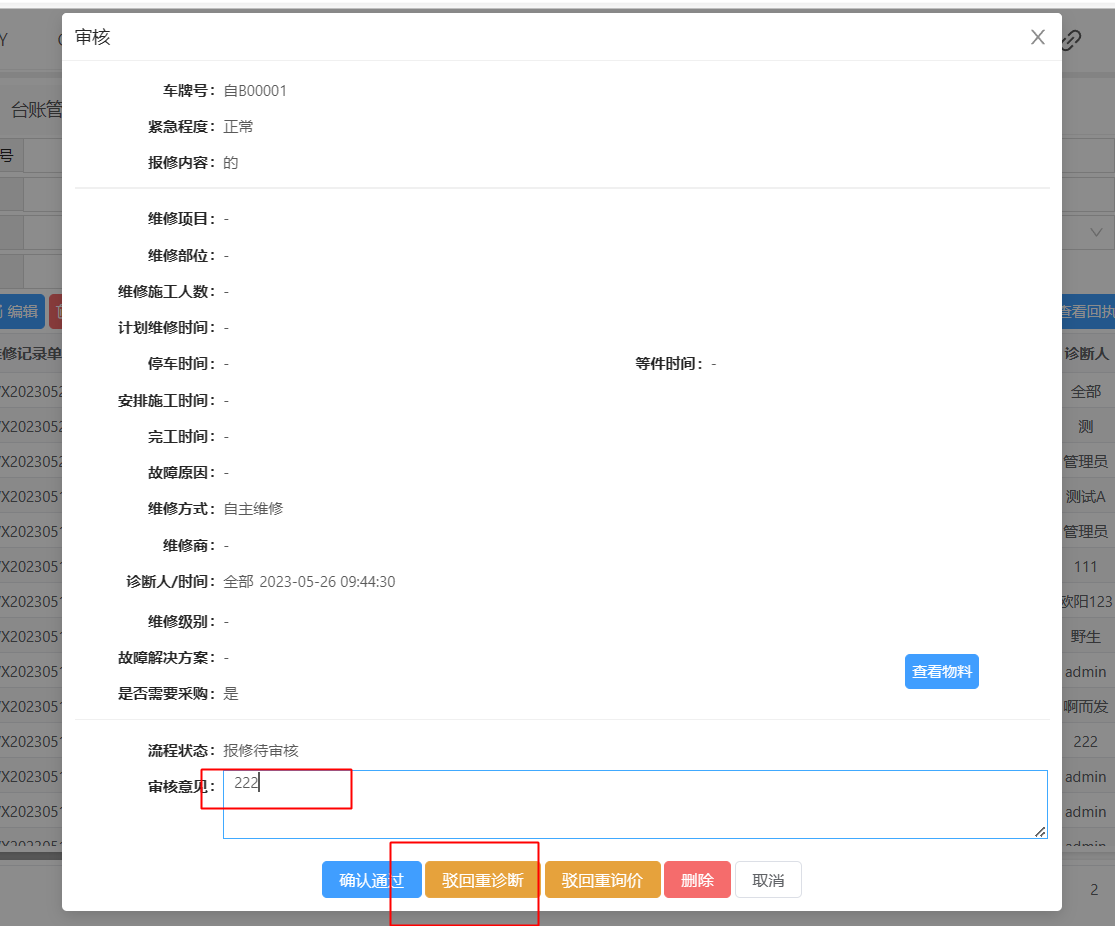Screen dimensions: 1115x926
Task: Close the 审核 dialog with X icon
Action: pos(1037,37)
